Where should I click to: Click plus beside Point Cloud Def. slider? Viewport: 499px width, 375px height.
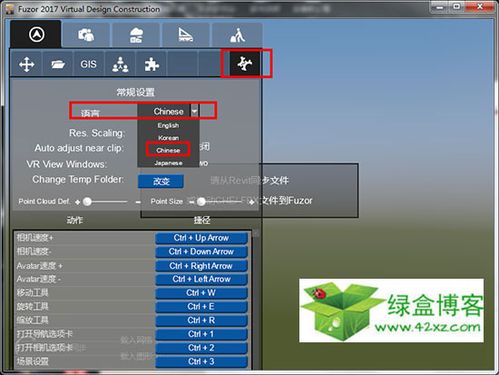78,202
